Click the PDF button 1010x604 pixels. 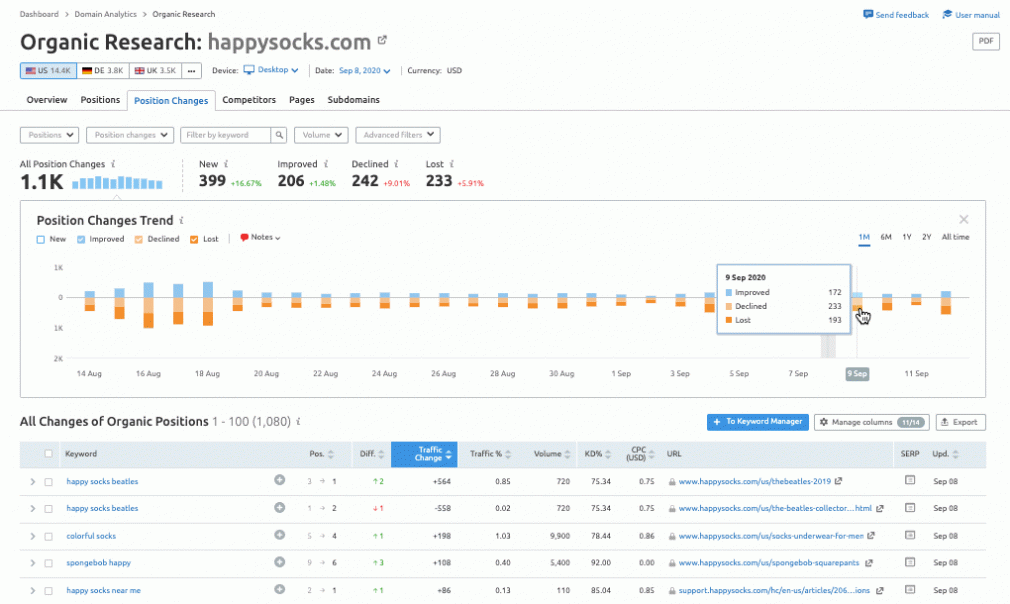(986, 41)
